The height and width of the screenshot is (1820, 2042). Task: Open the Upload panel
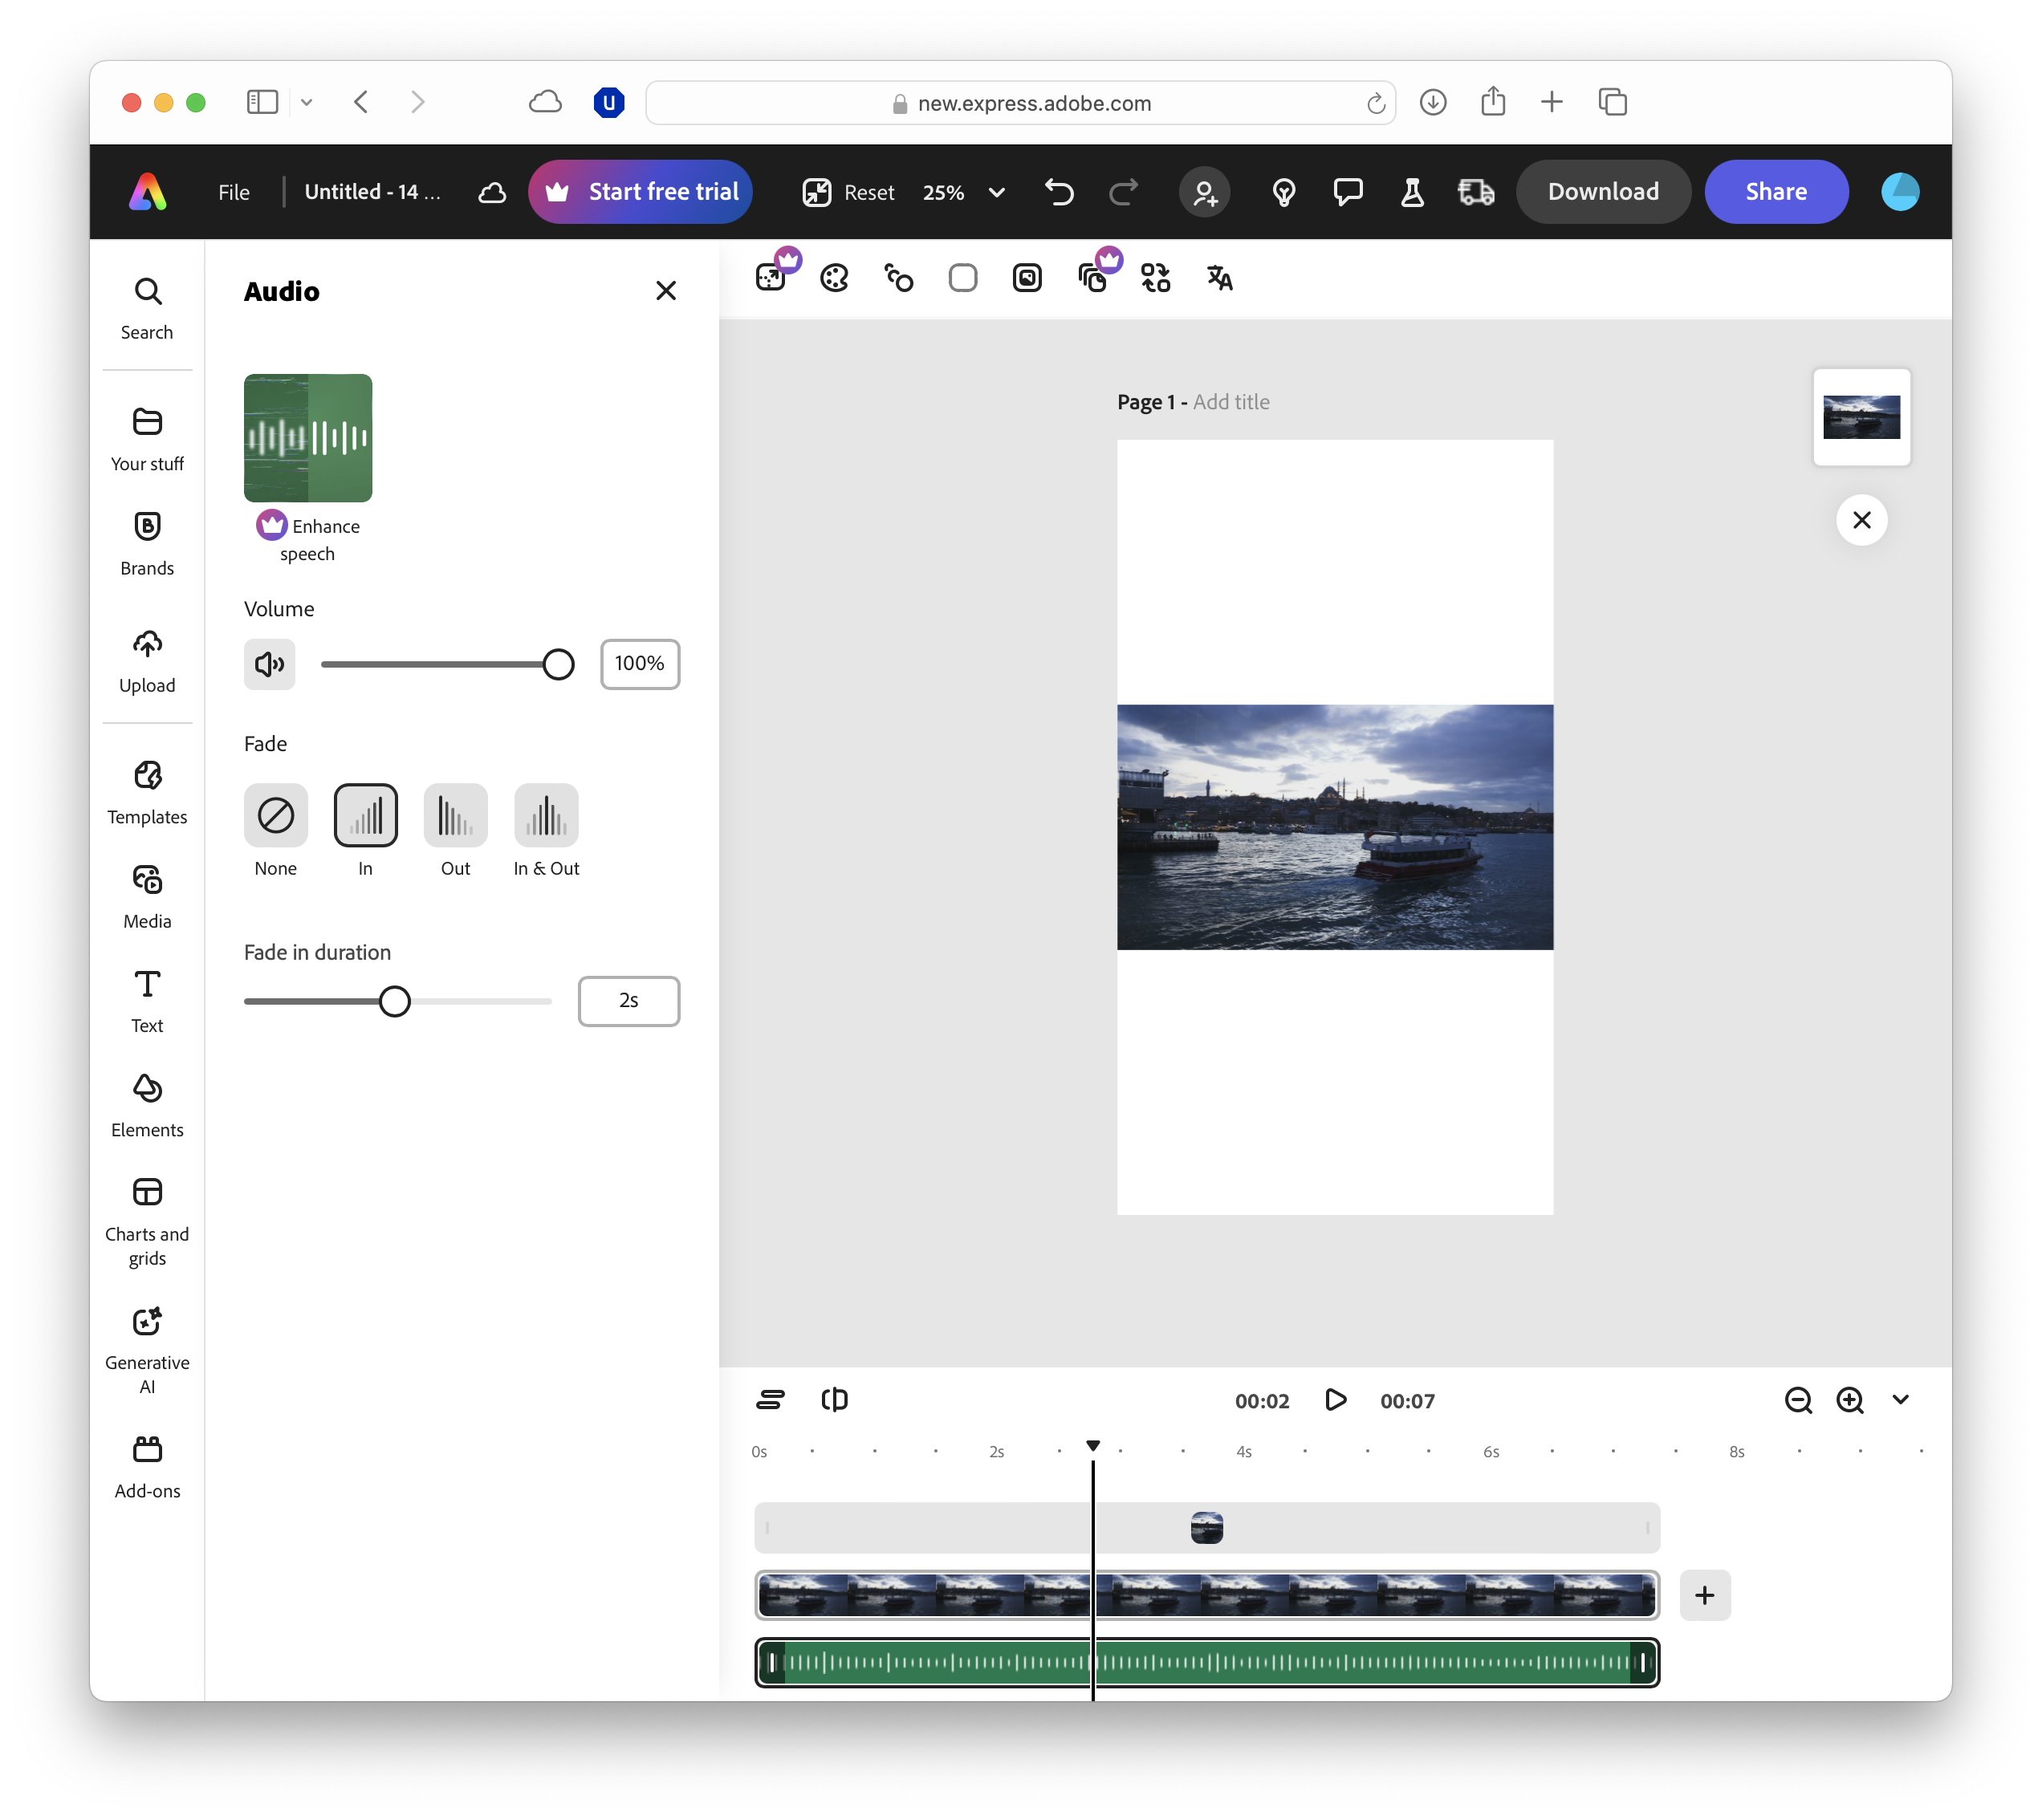[x=147, y=661]
